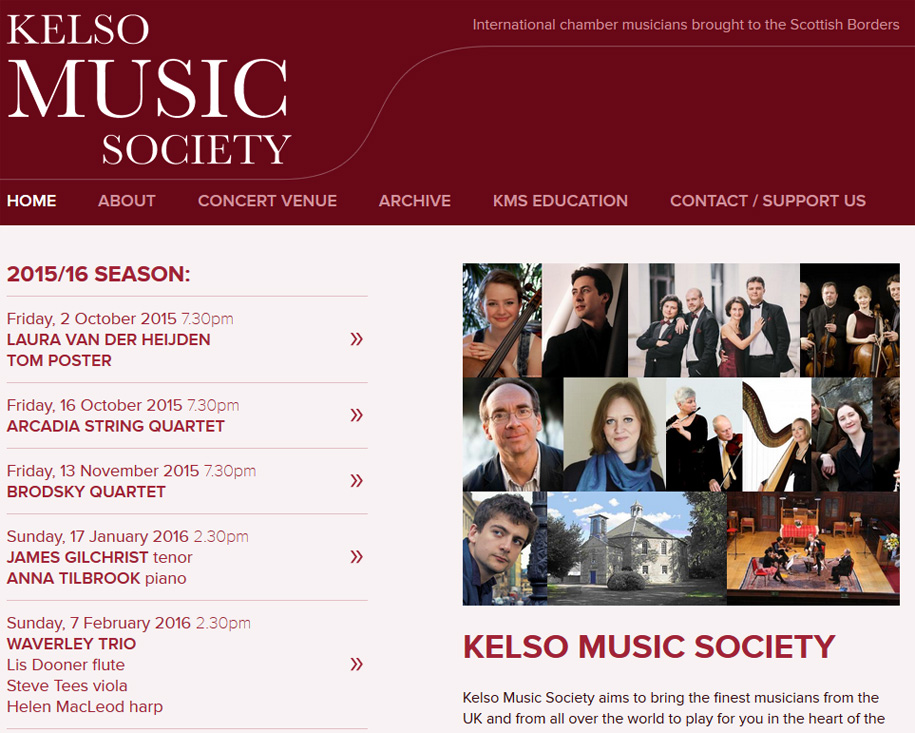Image resolution: width=915 pixels, height=733 pixels.
Task: Open KMS Education section
Action: click(x=560, y=201)
